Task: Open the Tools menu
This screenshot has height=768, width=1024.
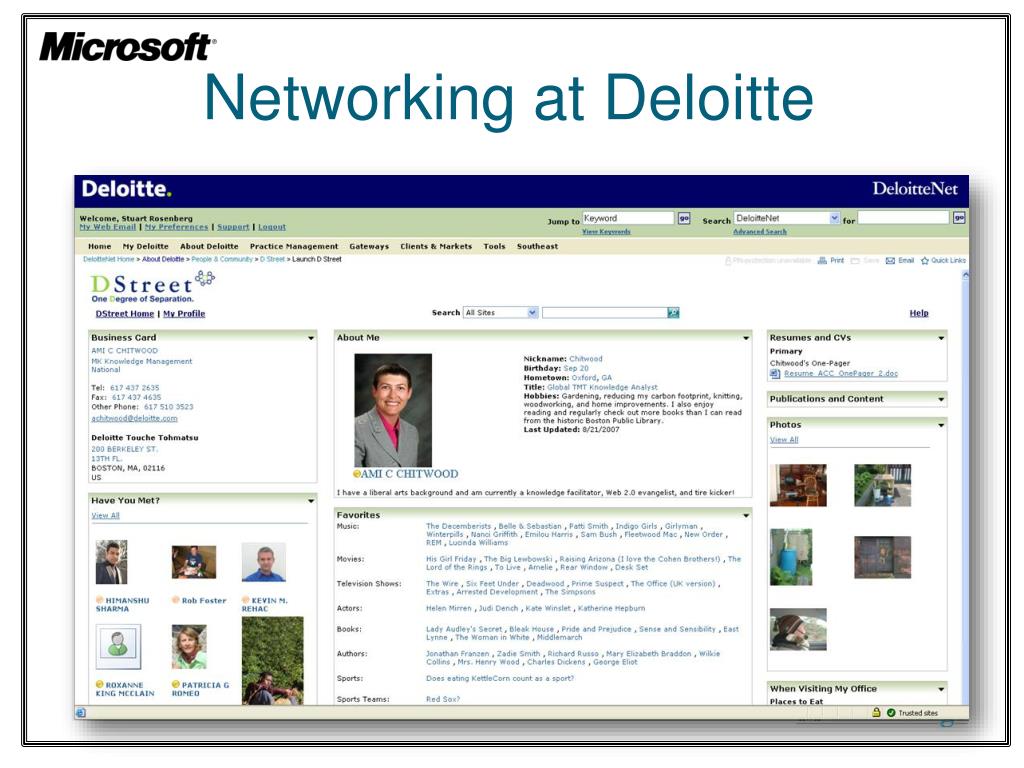Action: coord(494,247)
